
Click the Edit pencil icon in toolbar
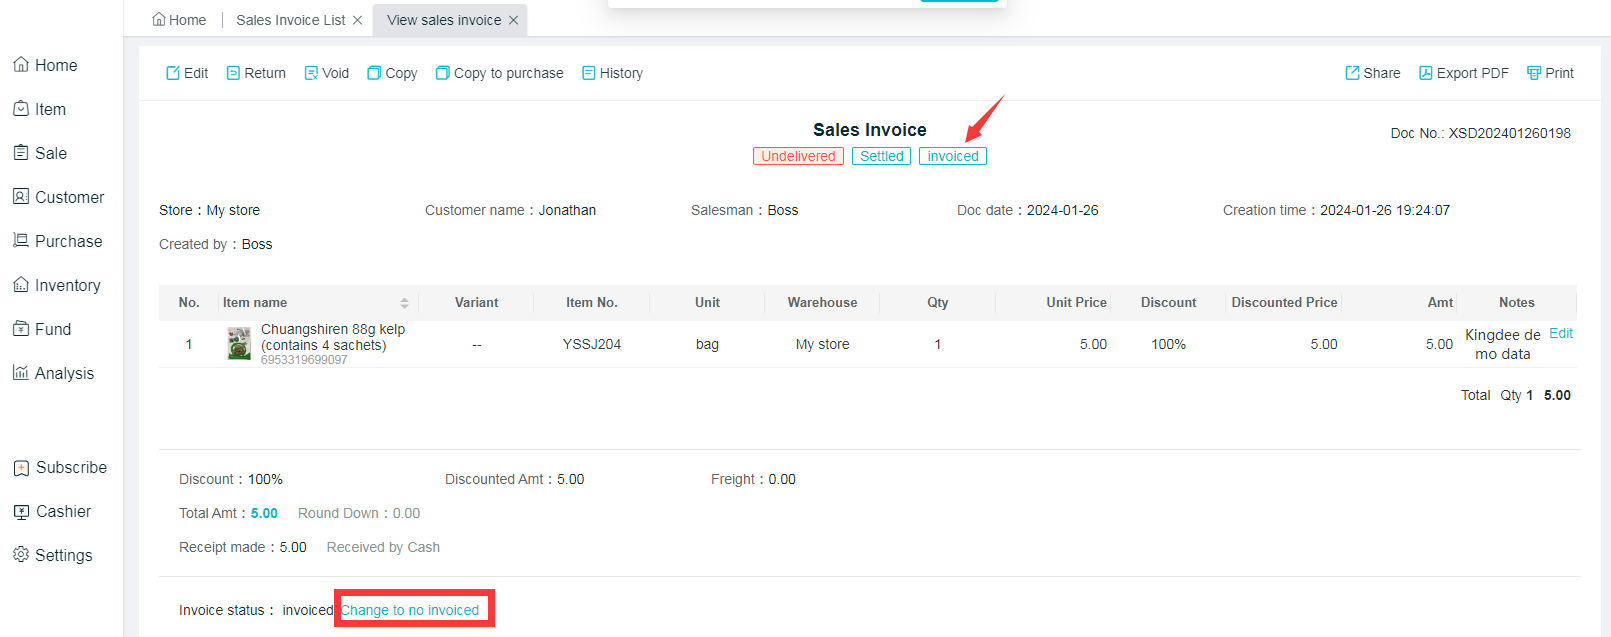point(173,73)
